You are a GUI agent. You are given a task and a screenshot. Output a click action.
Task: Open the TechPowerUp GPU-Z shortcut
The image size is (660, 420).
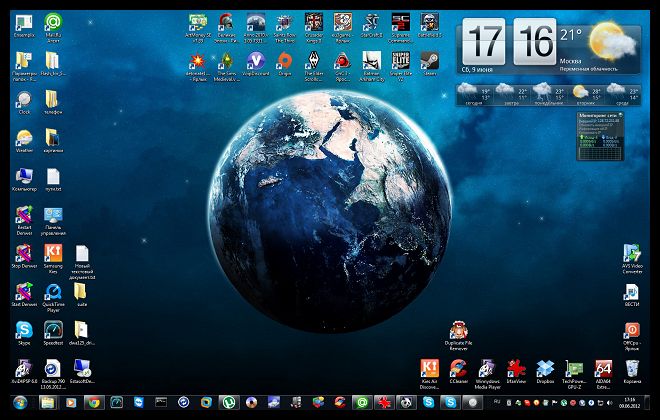coord(574,374)
